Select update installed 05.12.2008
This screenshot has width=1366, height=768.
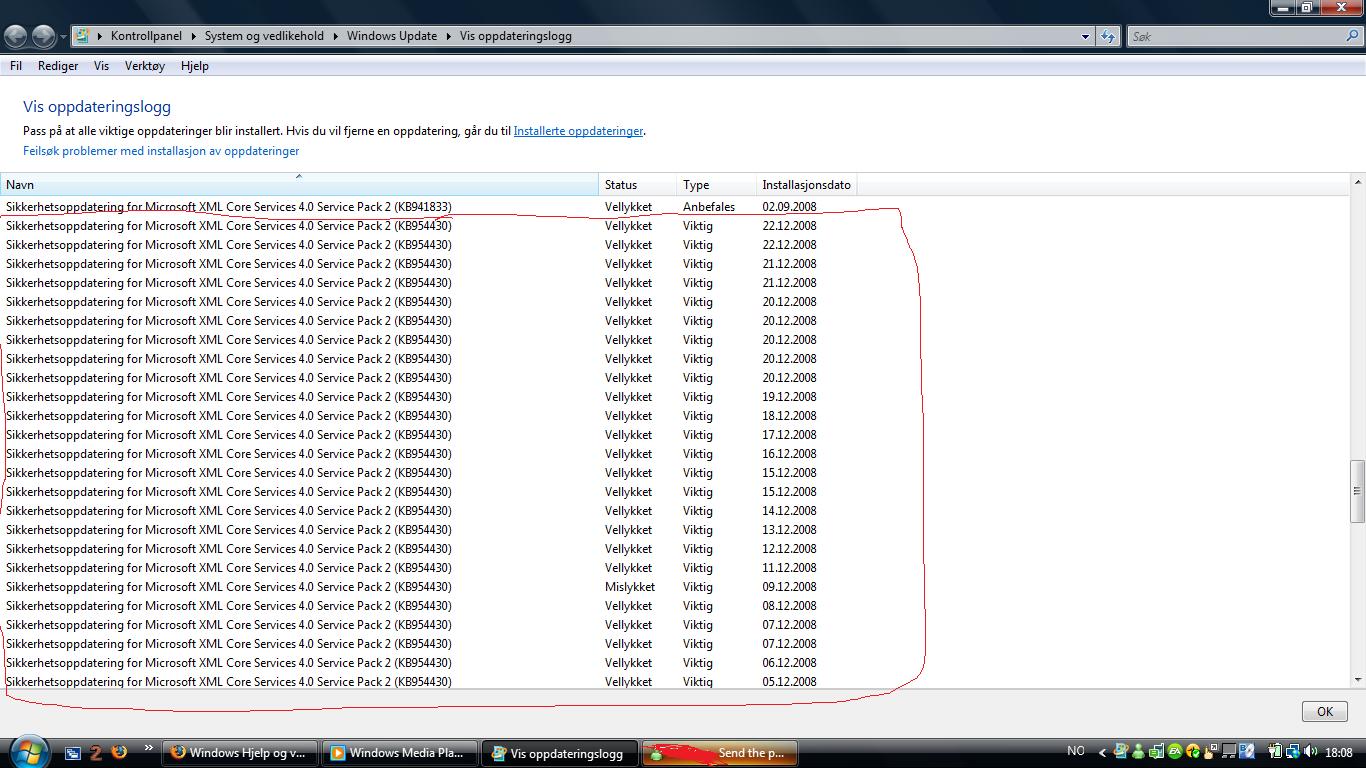tap(428, 681)
